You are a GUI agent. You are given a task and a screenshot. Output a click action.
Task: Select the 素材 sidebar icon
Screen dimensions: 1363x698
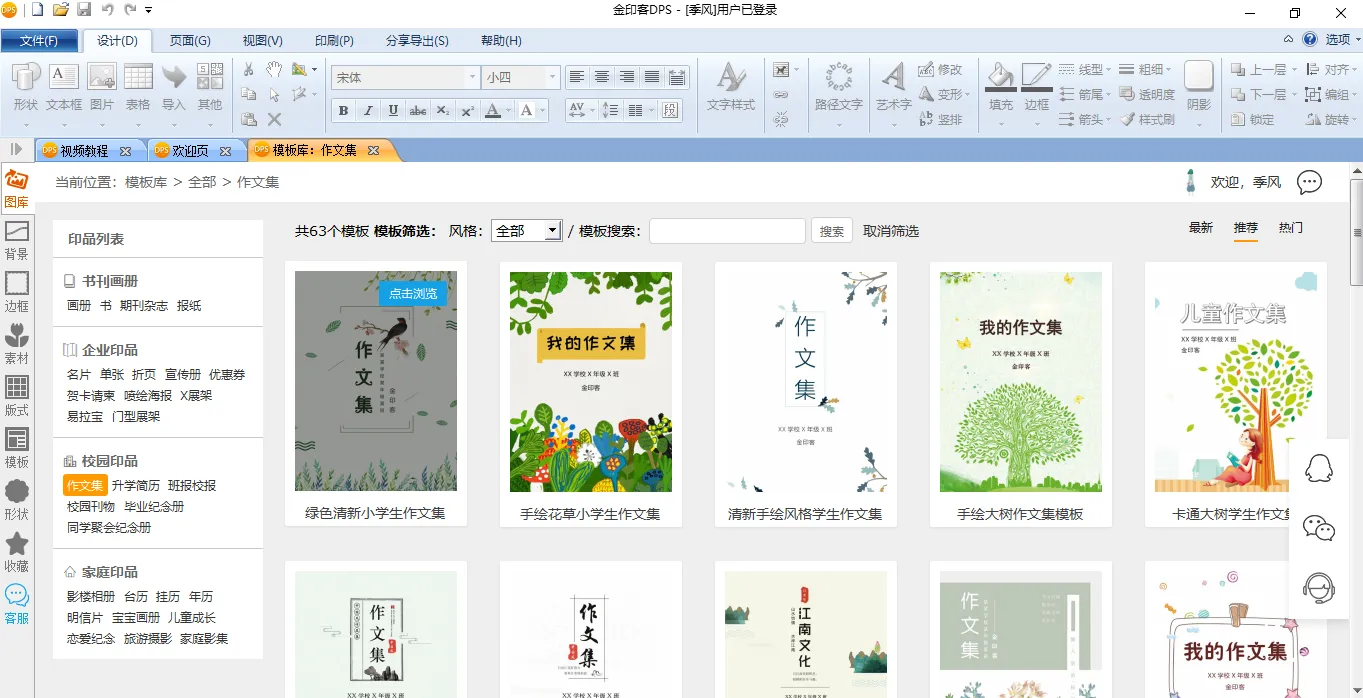(17, 343)
